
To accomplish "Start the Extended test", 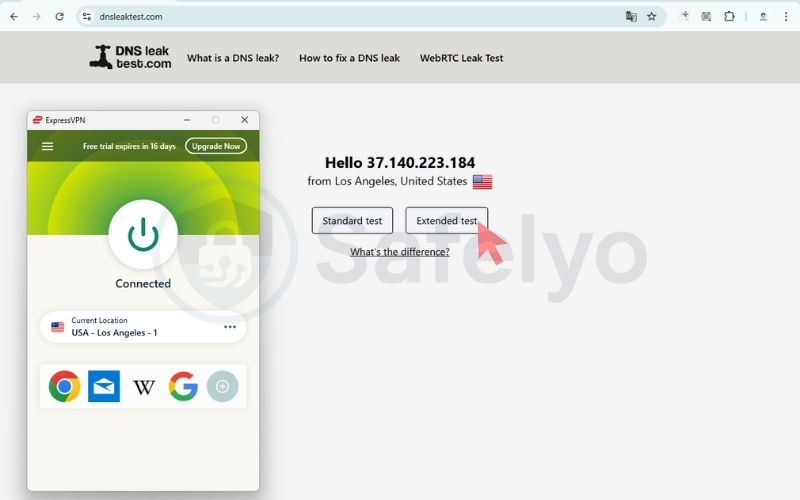I will [x=446, y=220].
